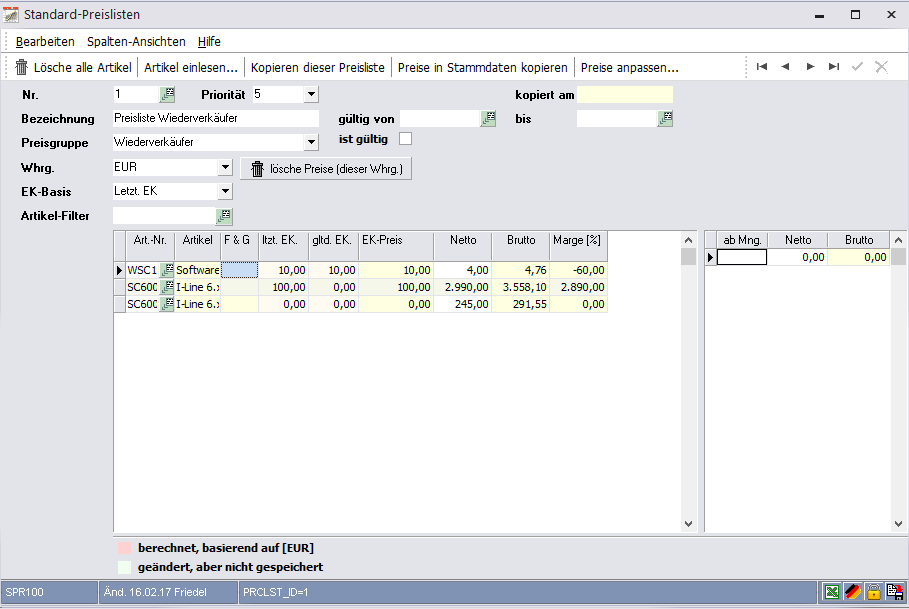The width and height of the screenshot is (909, 609).
Task: Open the lookup icon beside the Nr. field
Action: click(x=168, y=94)
